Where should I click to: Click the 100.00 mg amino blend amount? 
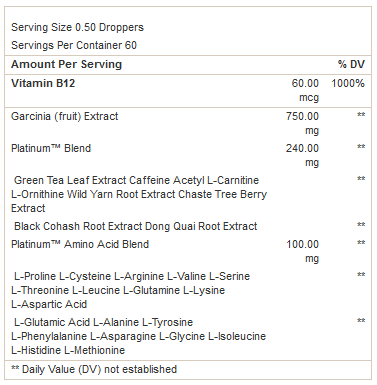tap(303, 251)
